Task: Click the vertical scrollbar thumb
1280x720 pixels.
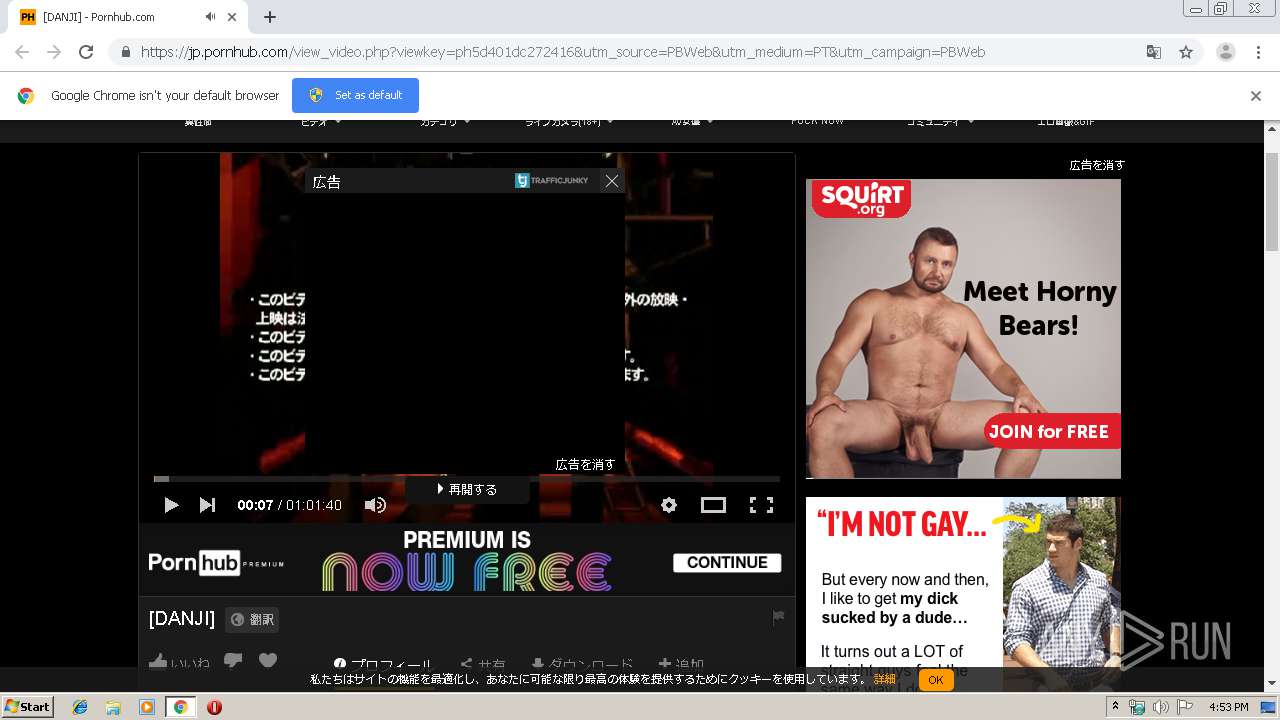Action: click(x=1272, y=200)
